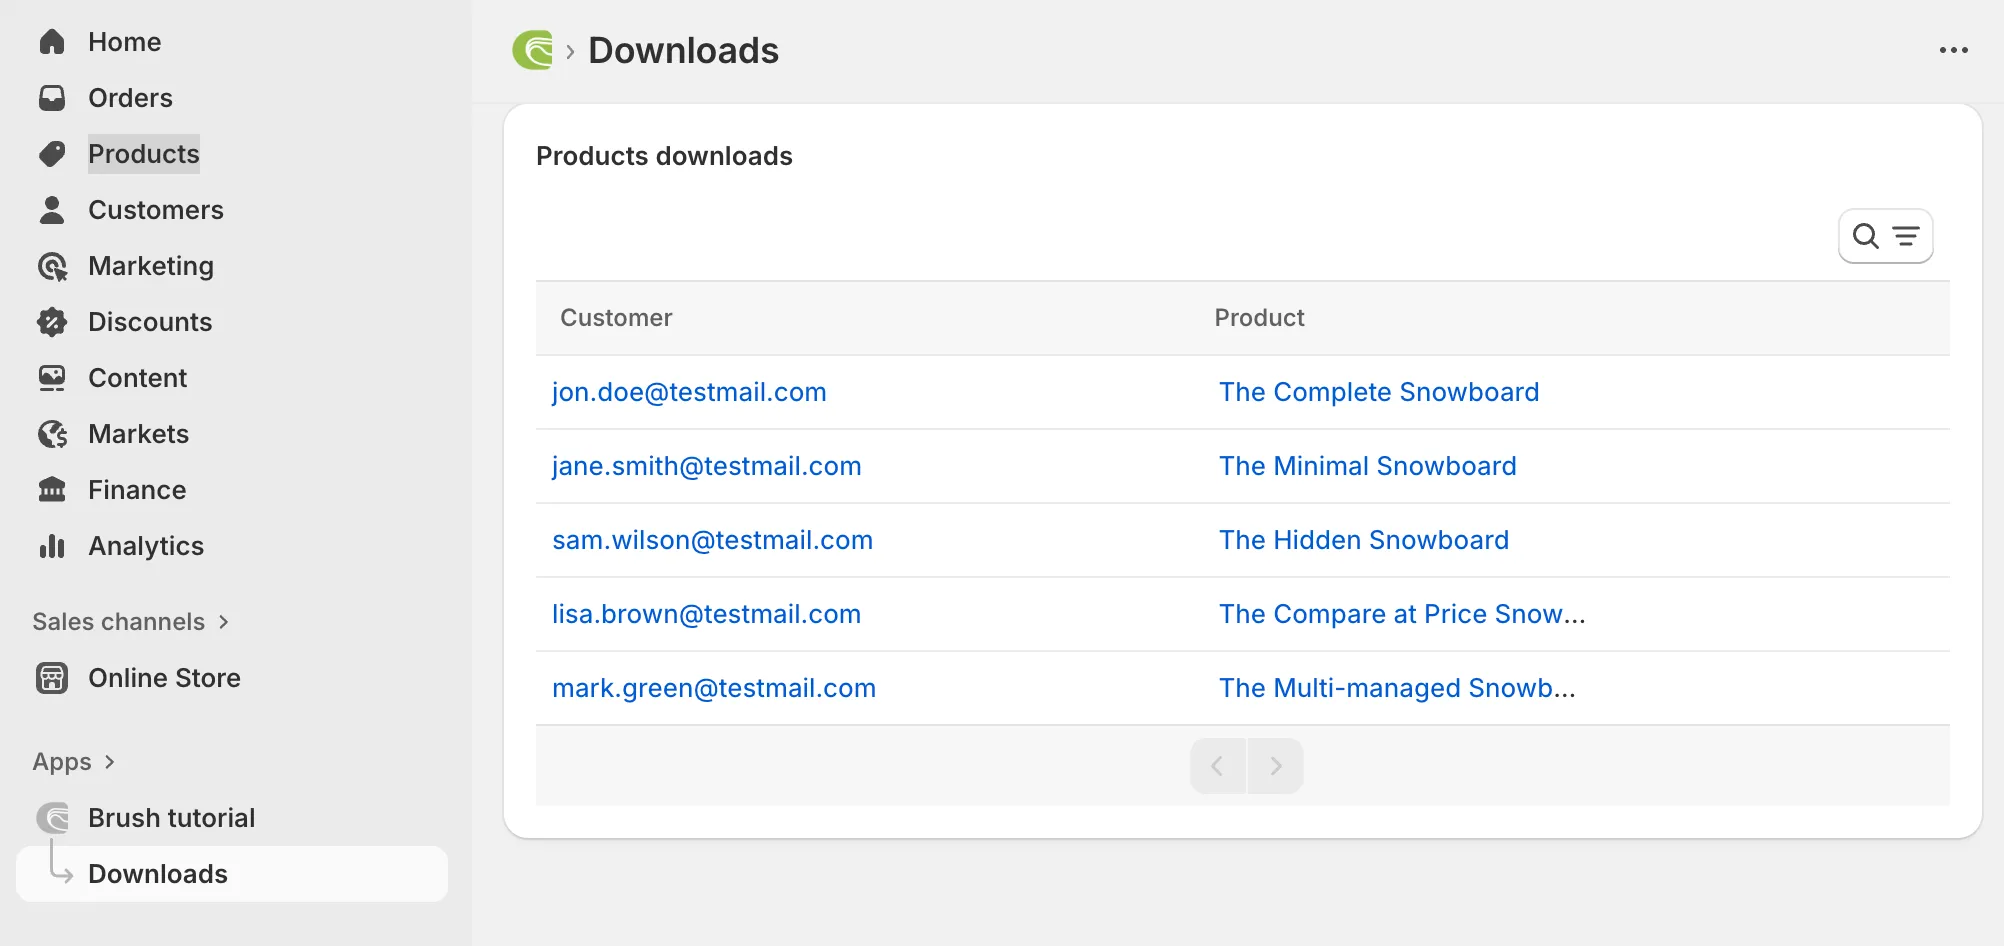Open Customers in the sidebar
2004x946 pixels.
pos(156,210)
